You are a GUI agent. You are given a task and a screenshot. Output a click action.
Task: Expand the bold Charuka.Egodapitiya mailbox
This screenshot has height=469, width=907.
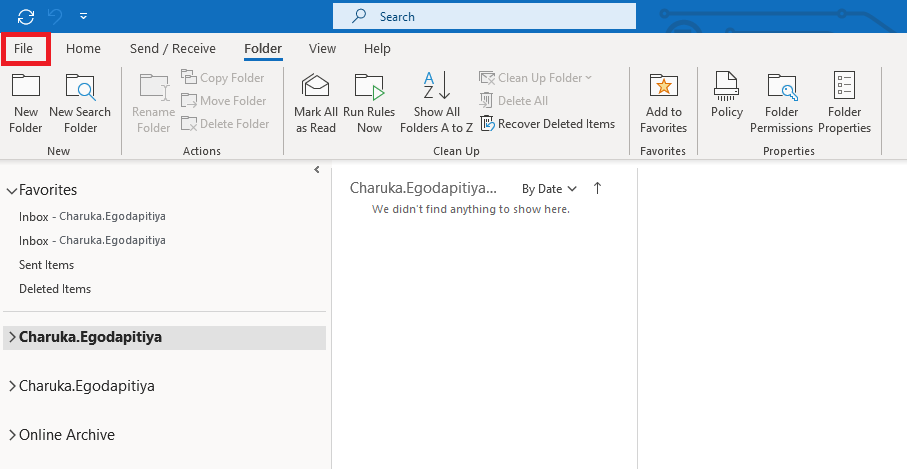[x=12, y=337]
